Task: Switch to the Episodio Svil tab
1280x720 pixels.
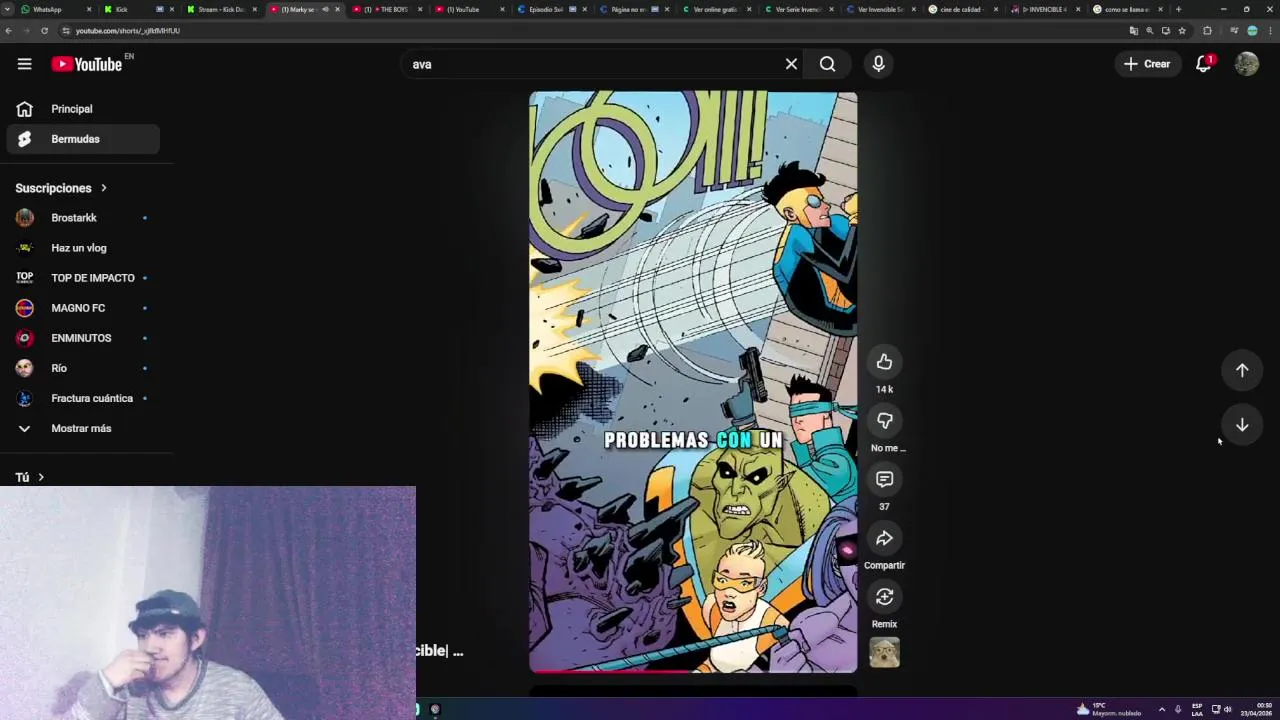Action: point(551,9)
